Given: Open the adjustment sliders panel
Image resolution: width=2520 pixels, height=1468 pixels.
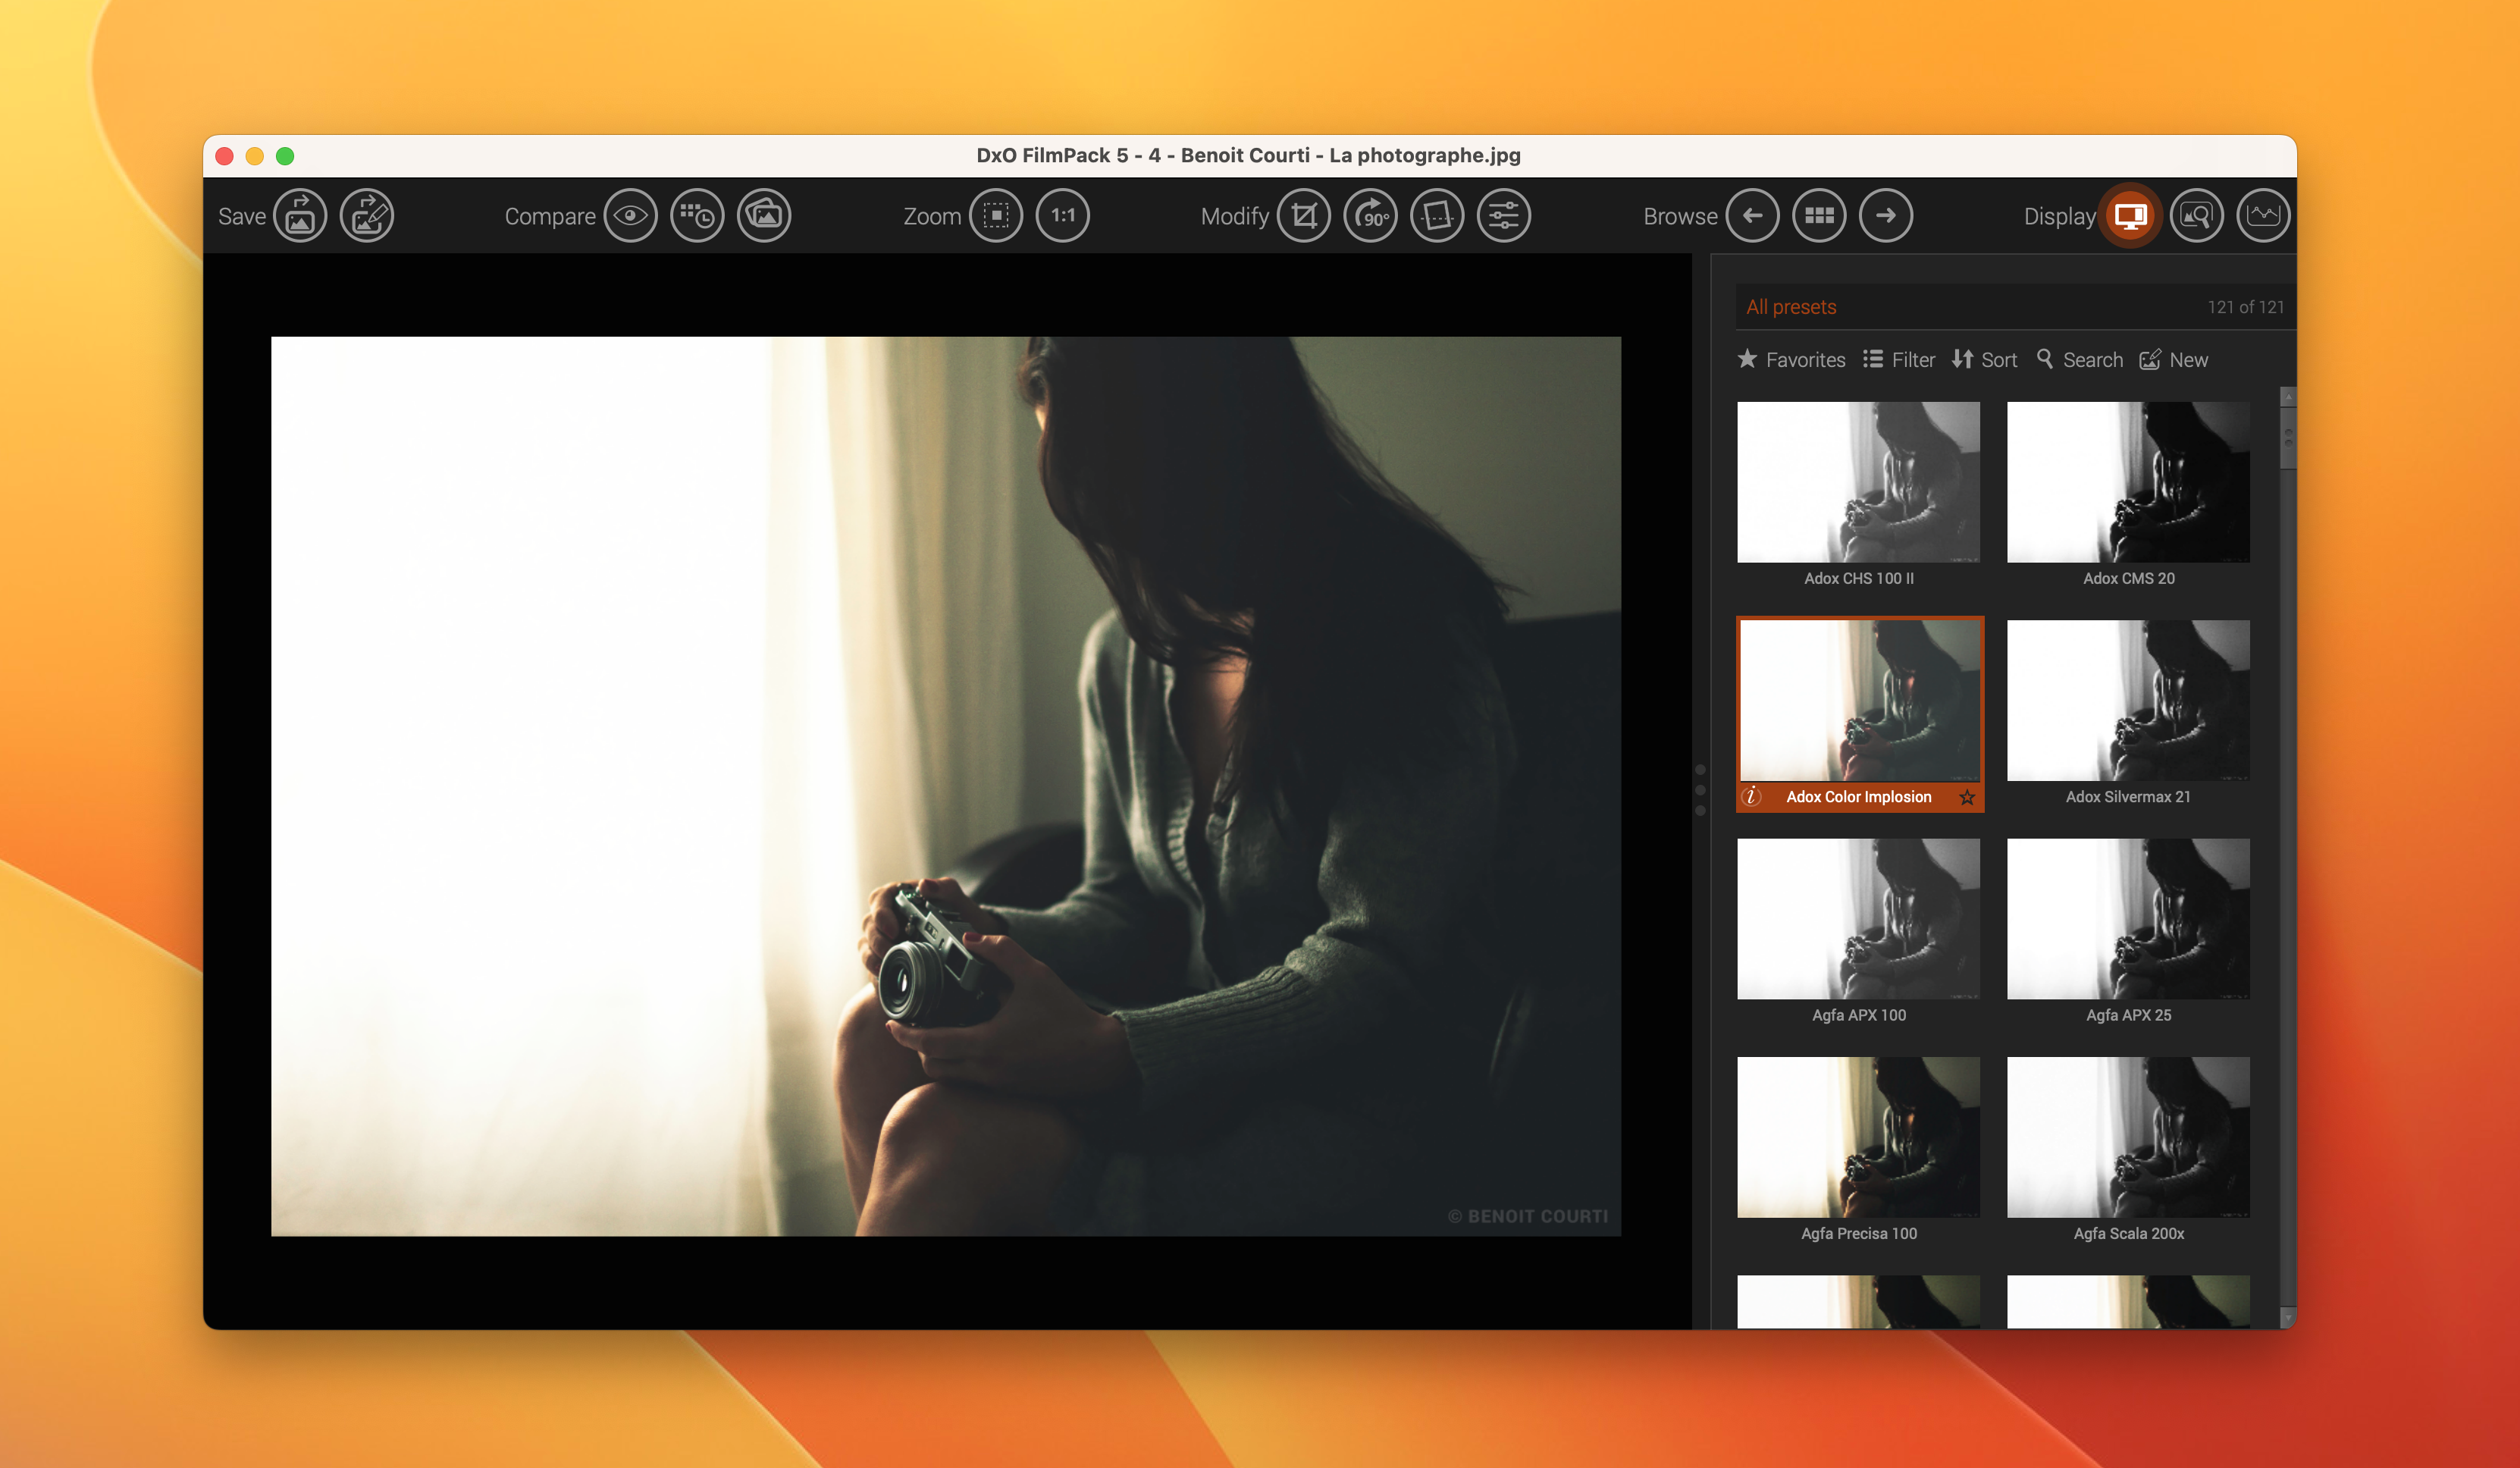Looking at the screenshot, I should pyautogui.click(x=1504, y=216).
